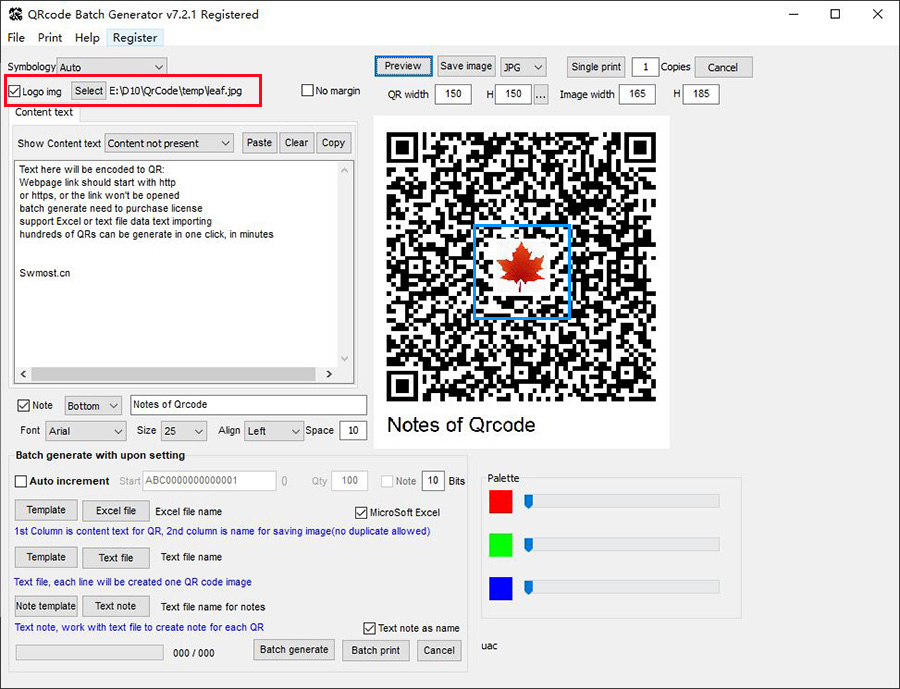Click the Template button beside Text file
The width and height of the screenshot is (900, 689).
pos(46,558)
